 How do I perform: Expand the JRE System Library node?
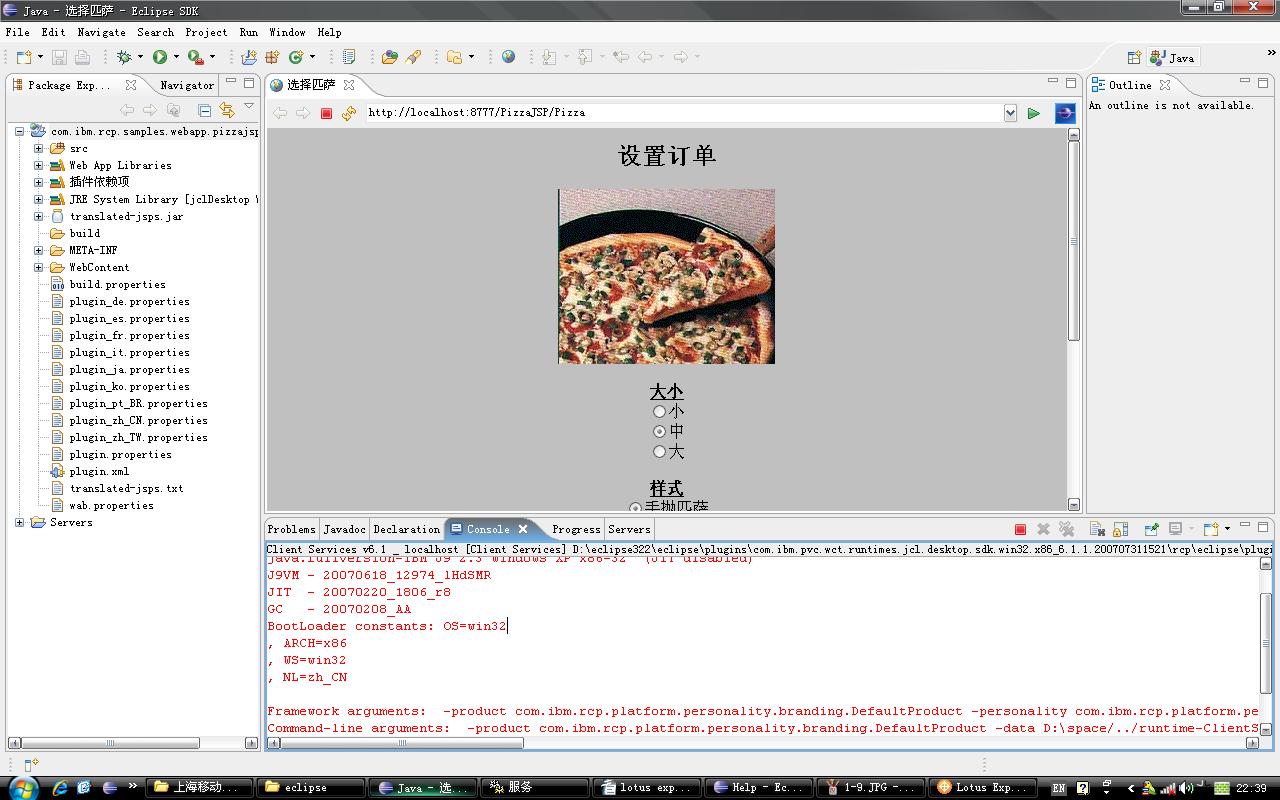point(39,199)
